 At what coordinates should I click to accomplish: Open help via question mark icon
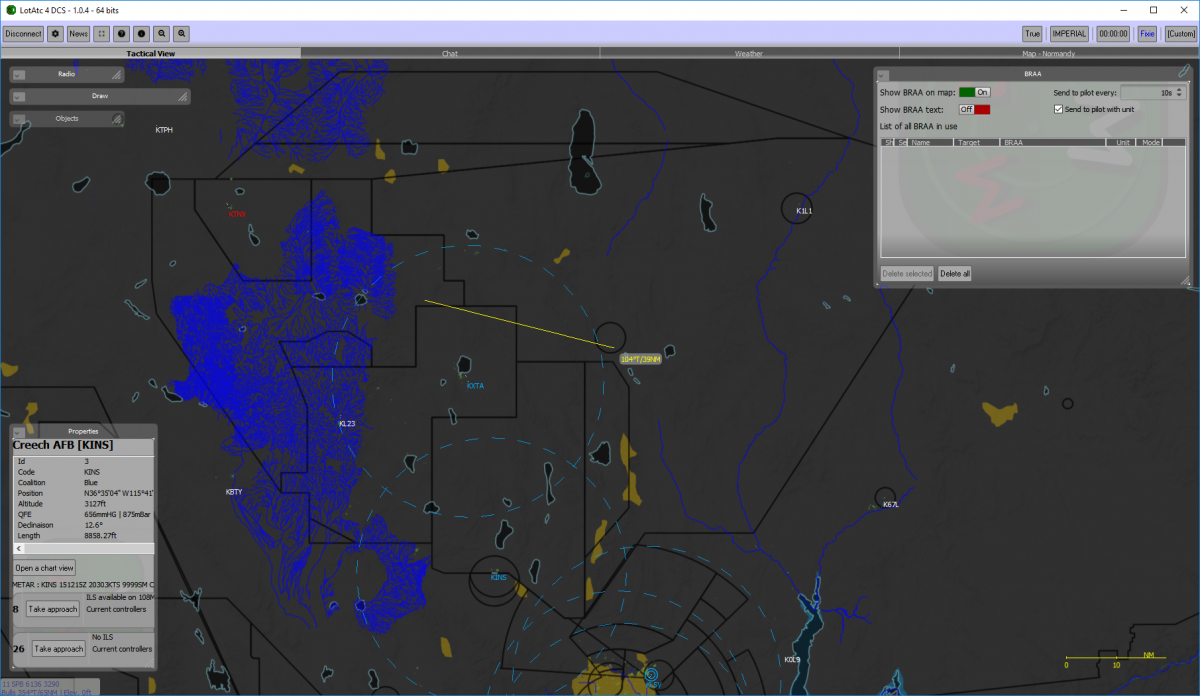(x=121, y=34)
